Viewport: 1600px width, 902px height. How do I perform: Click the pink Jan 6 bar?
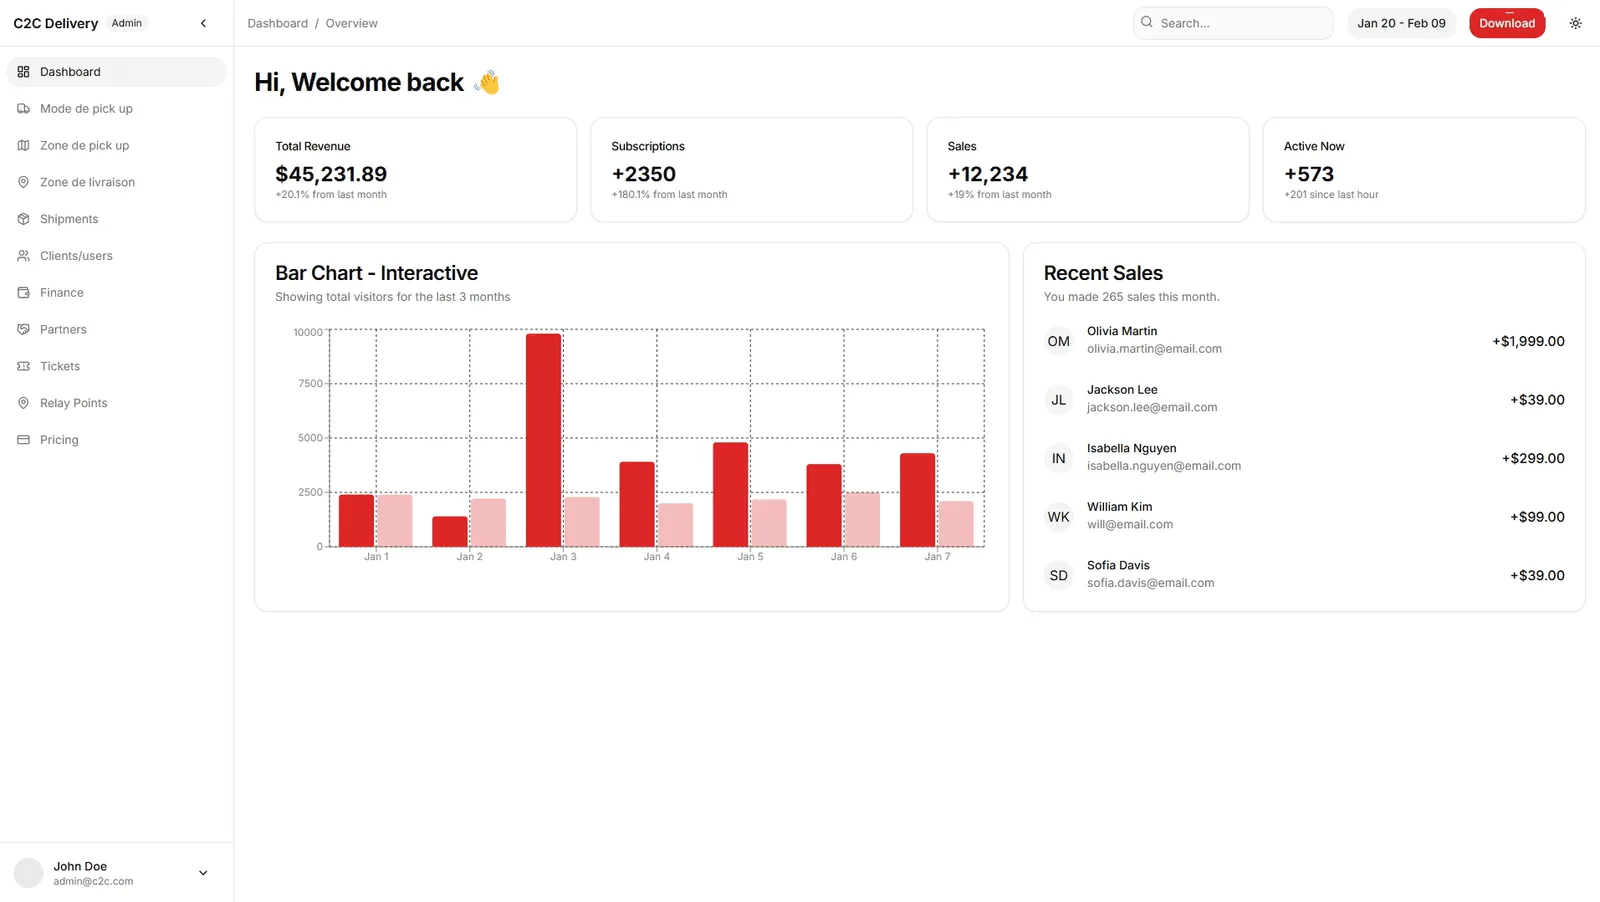pyautogui.click(x=862, y=520)
